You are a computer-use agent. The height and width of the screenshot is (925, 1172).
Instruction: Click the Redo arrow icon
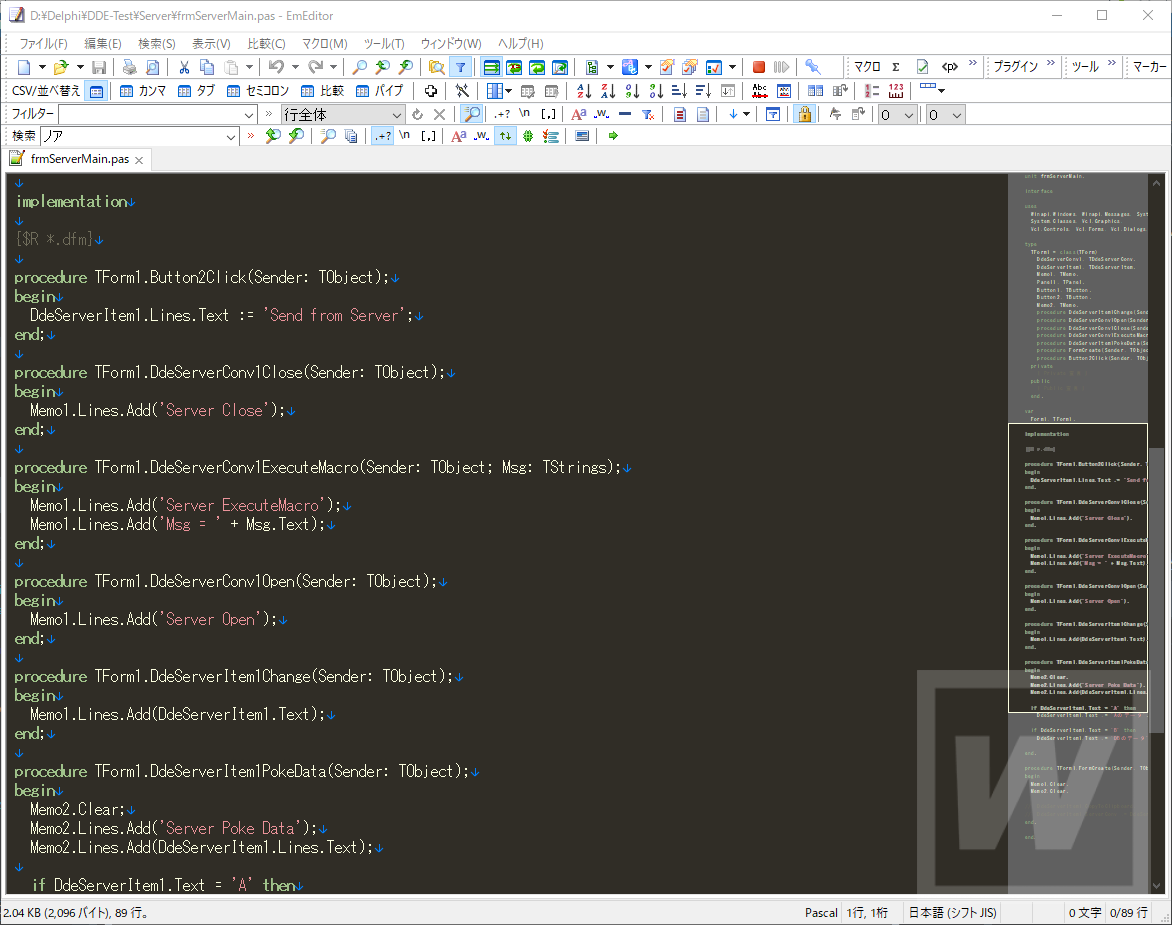[x=315, y=67]
